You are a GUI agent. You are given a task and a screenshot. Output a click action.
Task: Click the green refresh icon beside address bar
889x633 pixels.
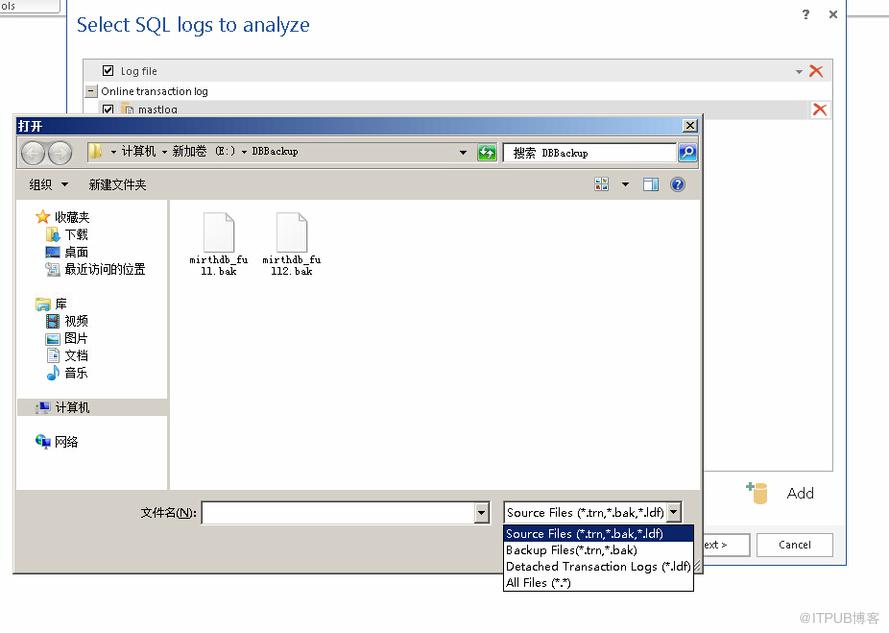[x=486, y=152]
